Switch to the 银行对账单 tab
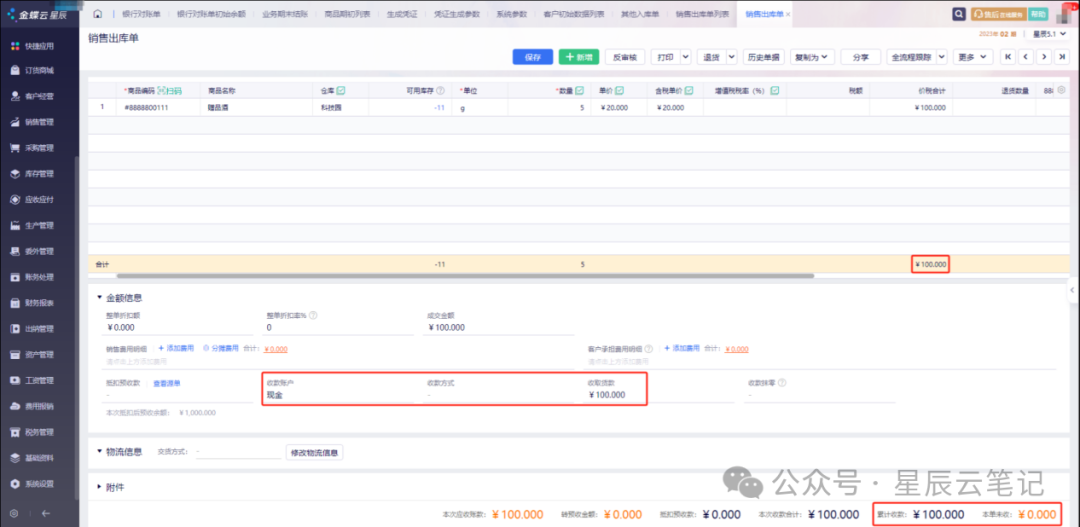The image size is (1080, 527). pyautogui.click(x=141, y=14)
